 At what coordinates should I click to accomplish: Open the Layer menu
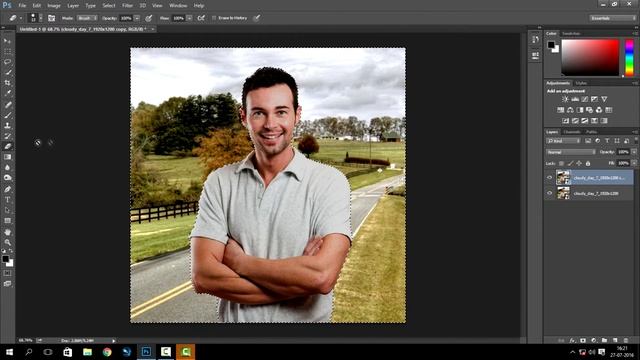click(73, 6)
